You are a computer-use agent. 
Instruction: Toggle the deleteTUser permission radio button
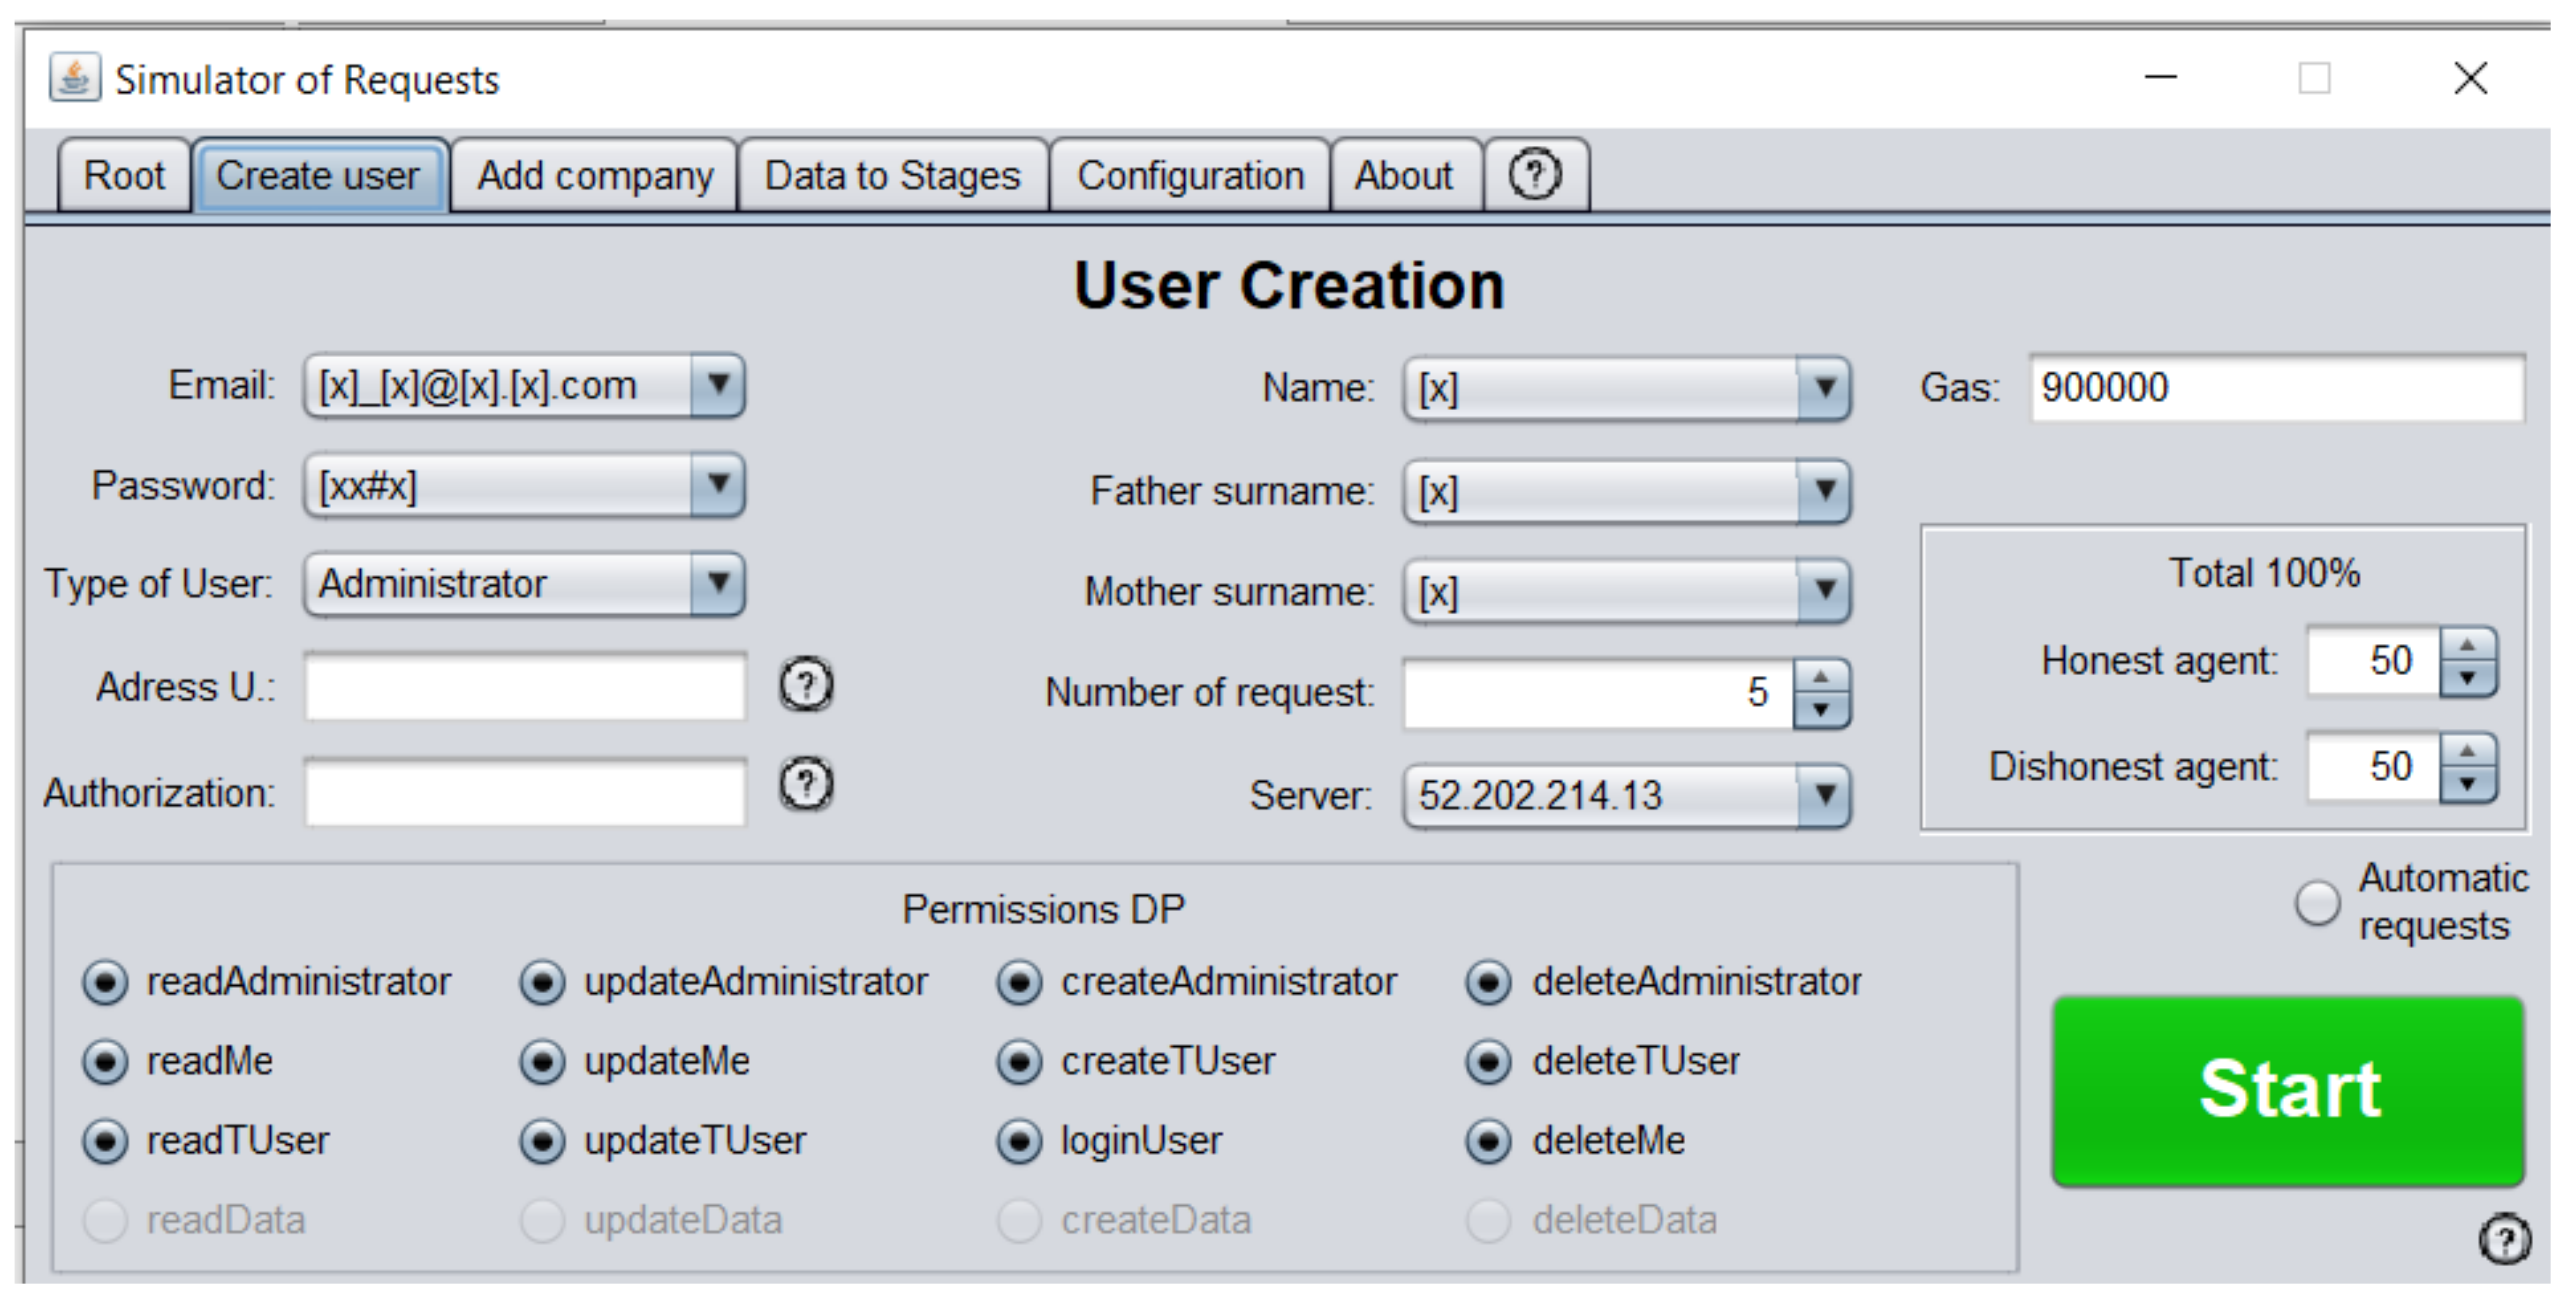[x=1488, y=1061]
